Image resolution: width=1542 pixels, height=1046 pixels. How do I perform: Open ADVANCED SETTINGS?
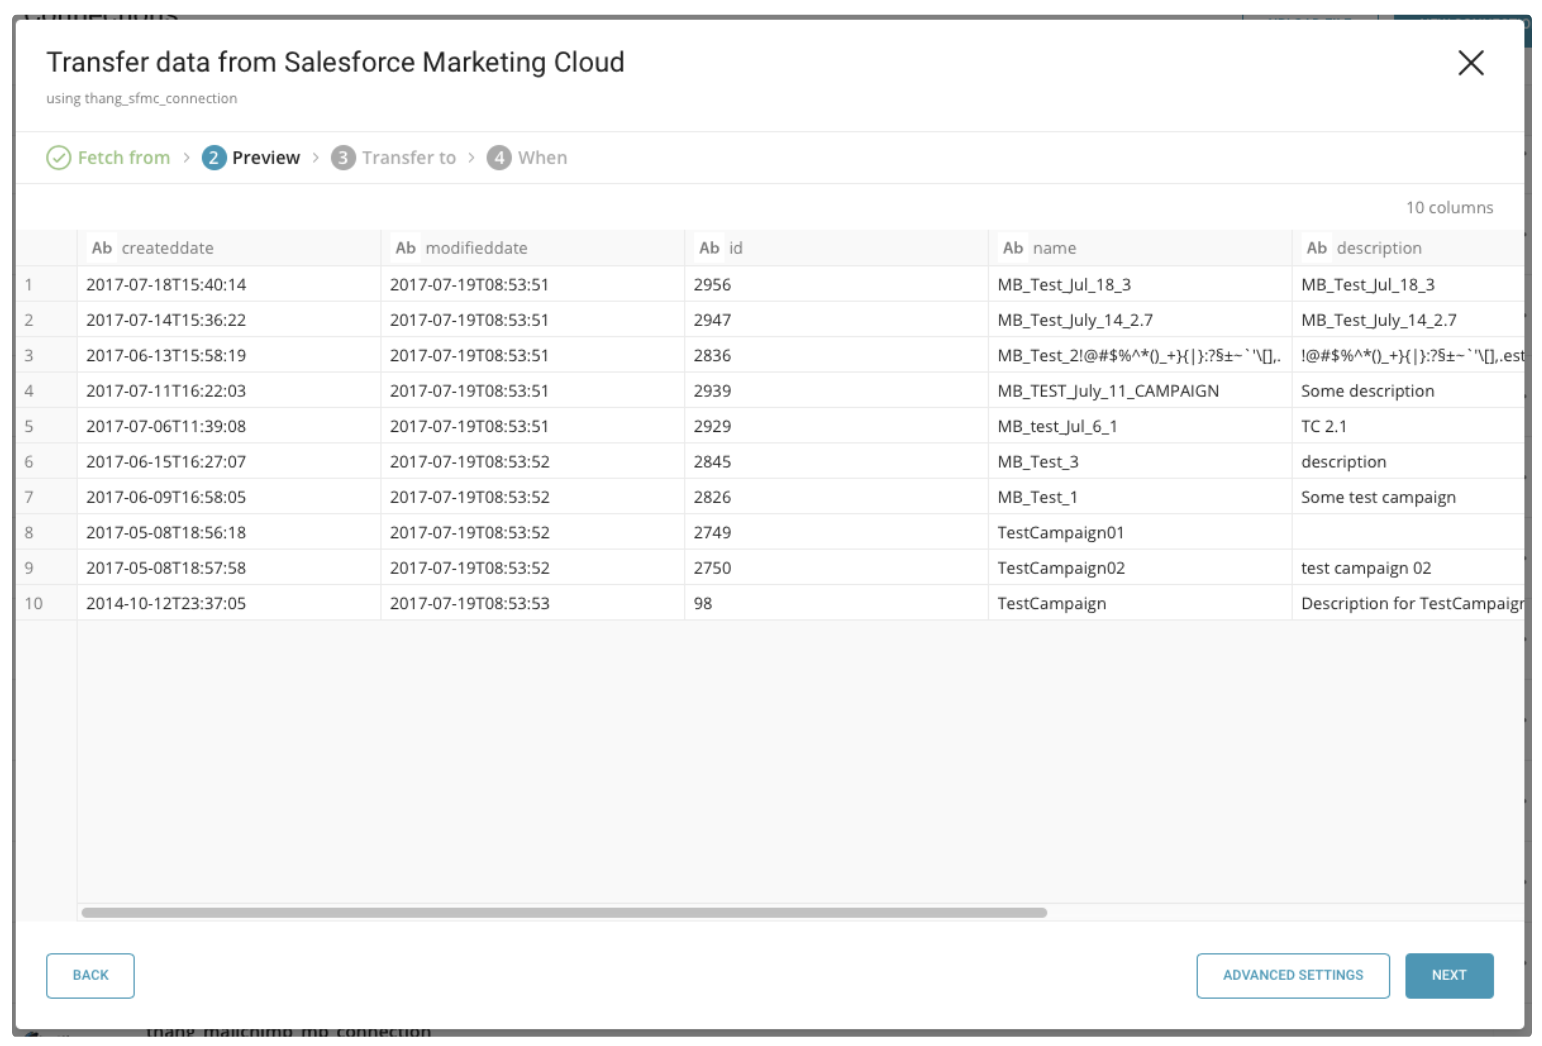coord(1292,975)
